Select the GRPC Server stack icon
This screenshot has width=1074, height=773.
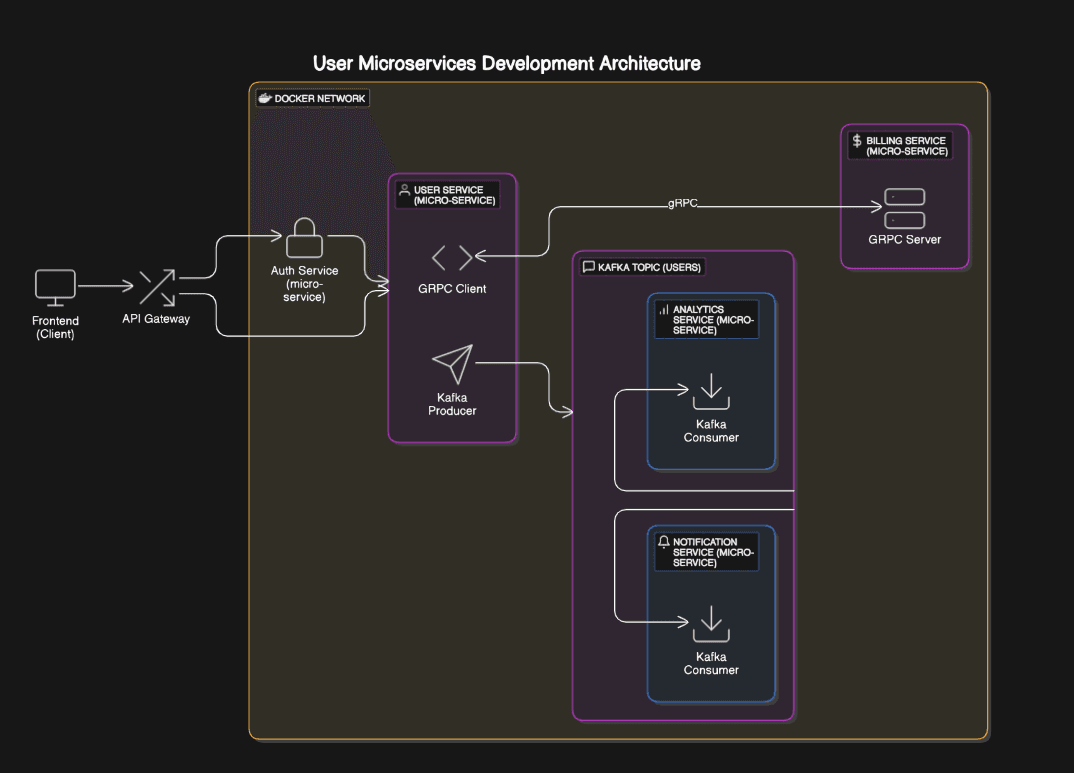click(904, 208)
